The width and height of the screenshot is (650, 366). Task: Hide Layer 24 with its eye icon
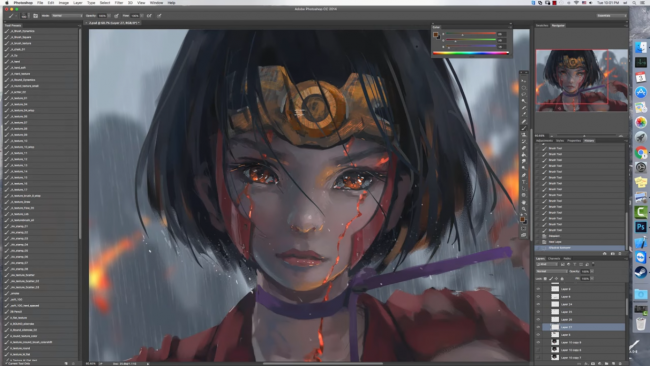[538, 304]
